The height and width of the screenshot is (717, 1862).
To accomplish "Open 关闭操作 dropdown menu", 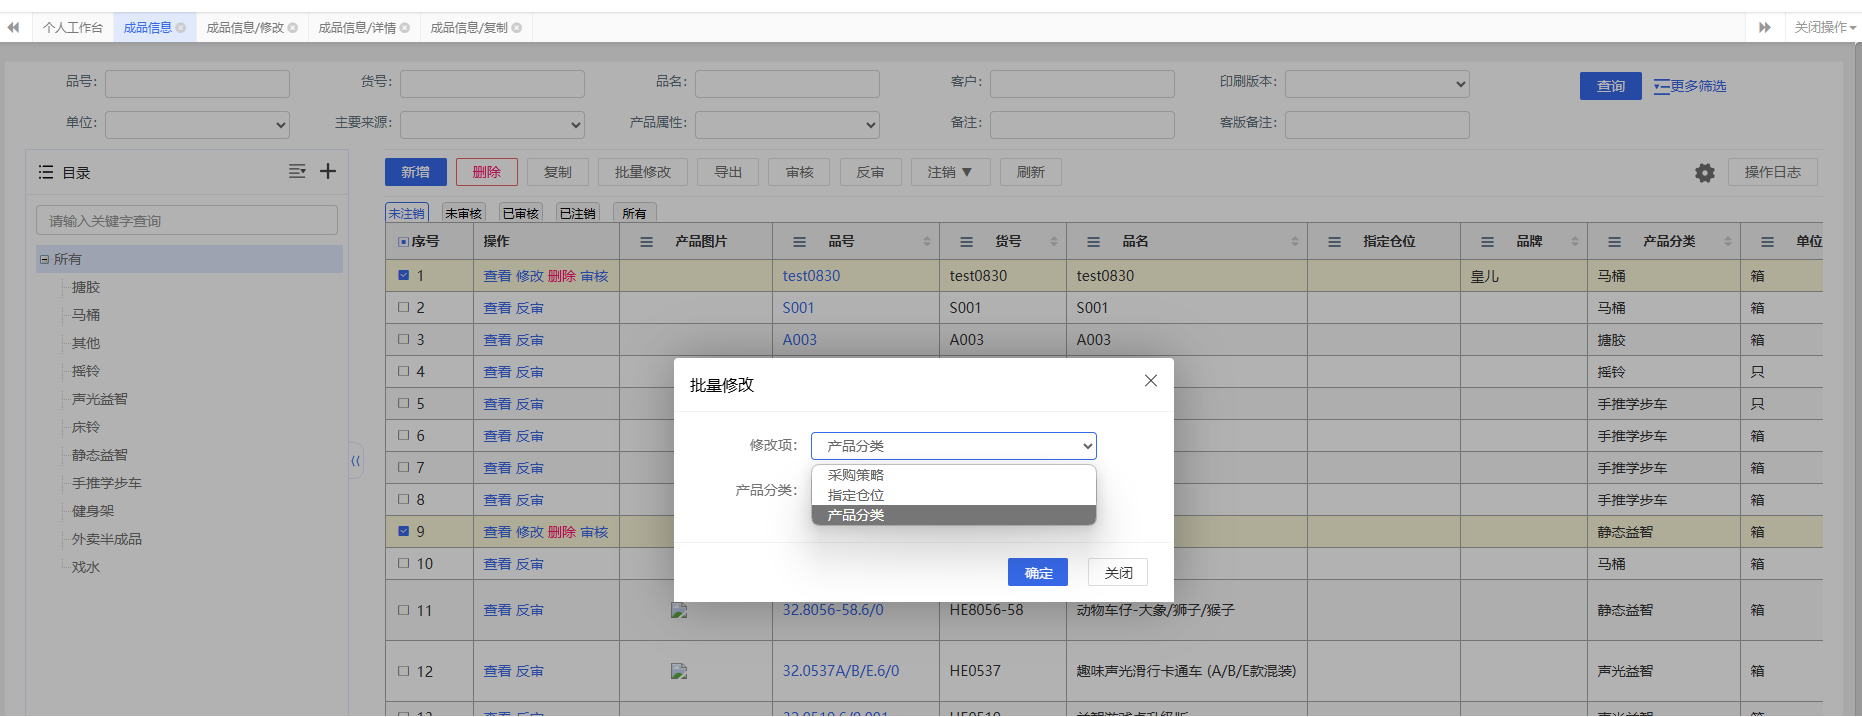I will tap(1824, 28).
